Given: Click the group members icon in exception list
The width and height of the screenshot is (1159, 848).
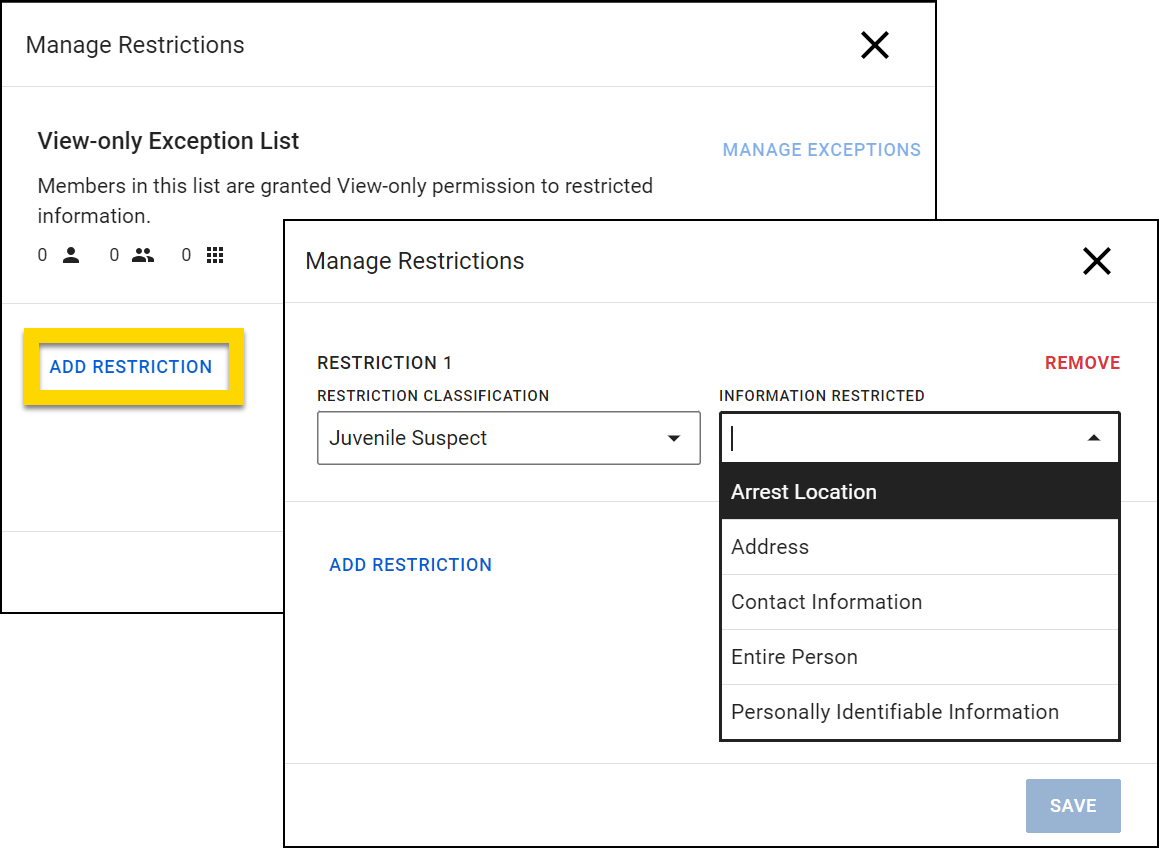Looking at the screenshot, I should click(143, 256).
